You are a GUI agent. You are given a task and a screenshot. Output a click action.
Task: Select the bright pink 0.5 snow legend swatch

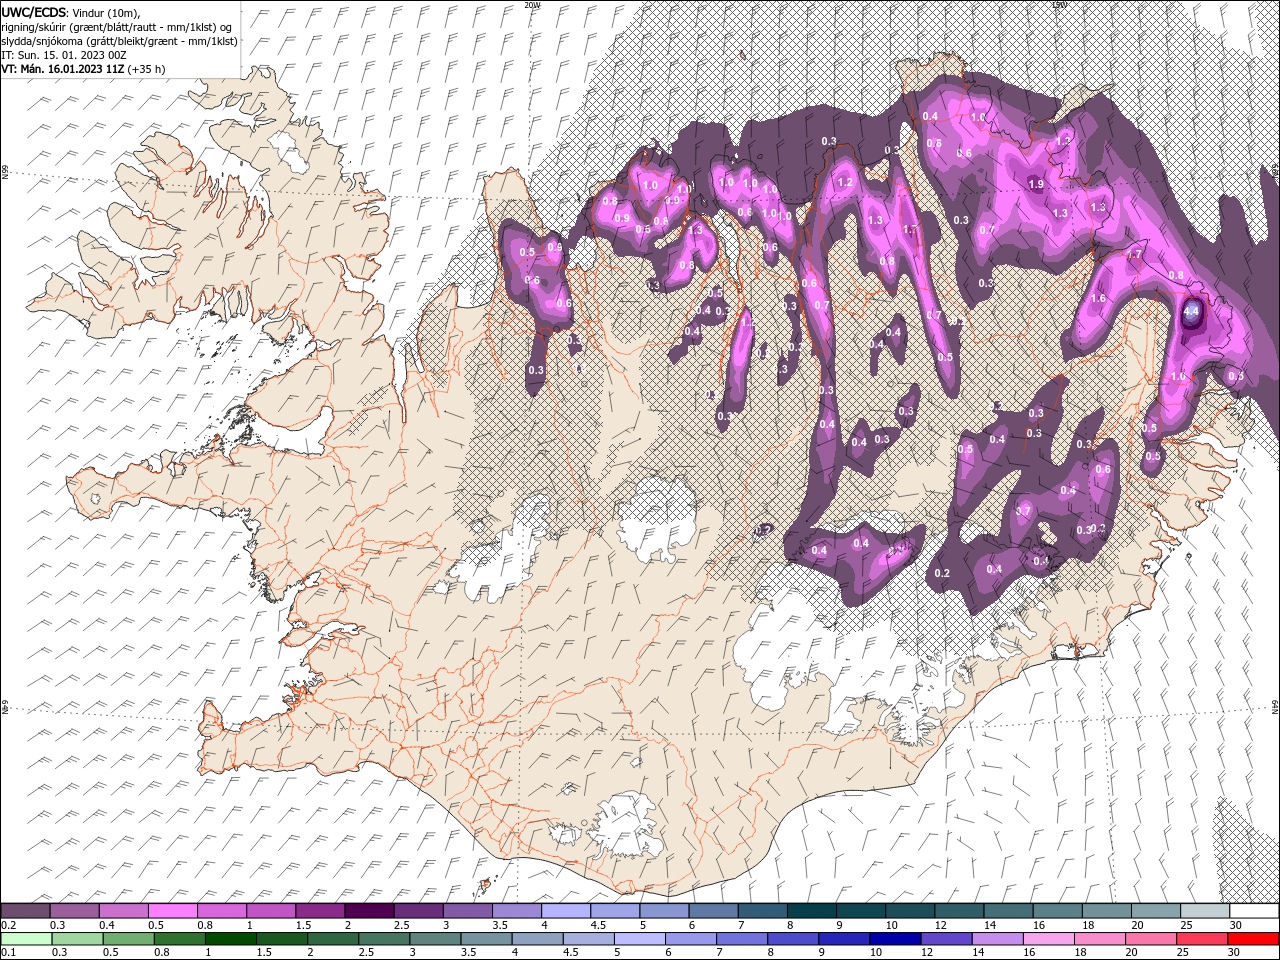(173, 910)
